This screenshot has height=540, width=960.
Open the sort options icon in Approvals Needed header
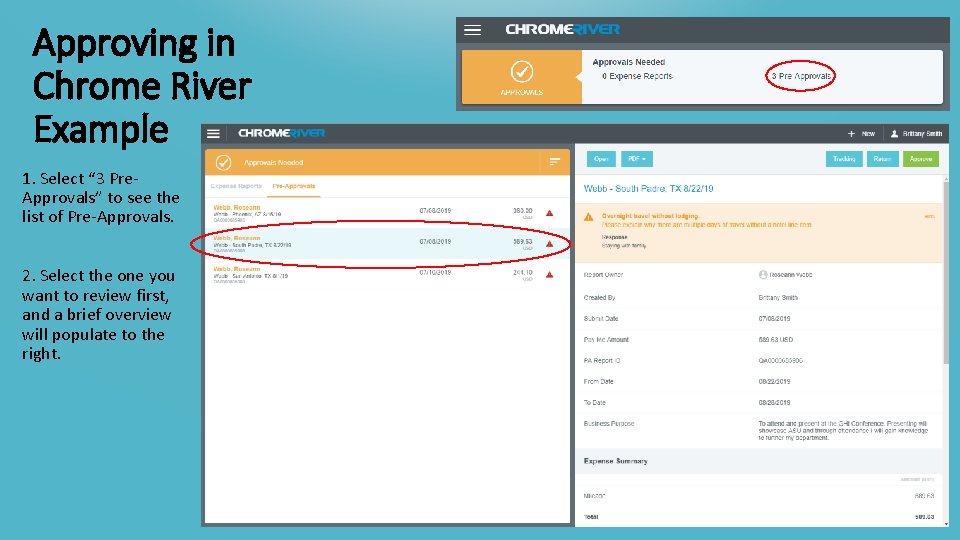click(x=554, y=162)
